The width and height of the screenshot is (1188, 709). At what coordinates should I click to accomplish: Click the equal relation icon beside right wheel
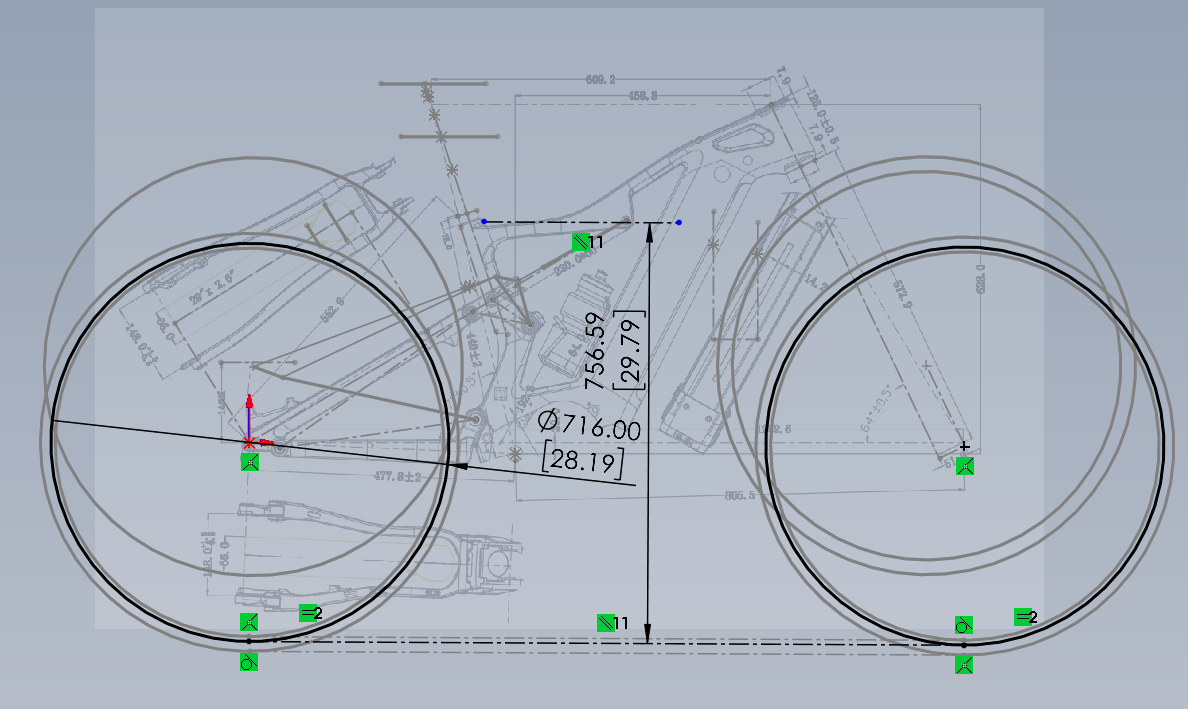(1023, 617)
